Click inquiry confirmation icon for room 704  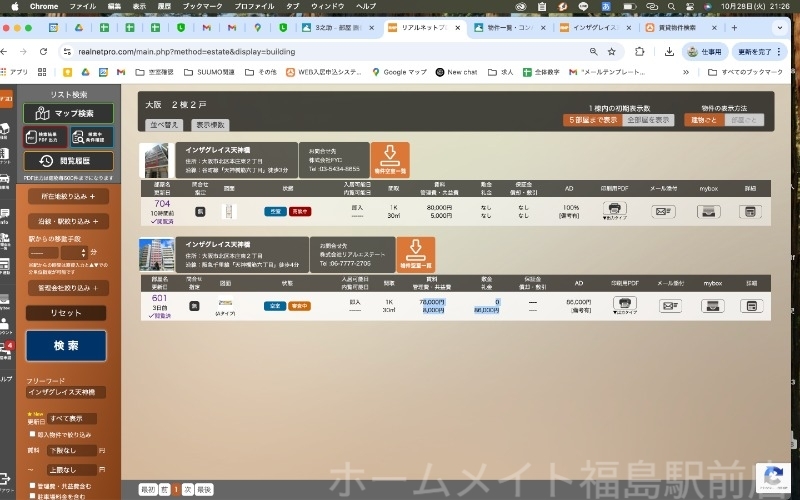(x=200, y=211)
